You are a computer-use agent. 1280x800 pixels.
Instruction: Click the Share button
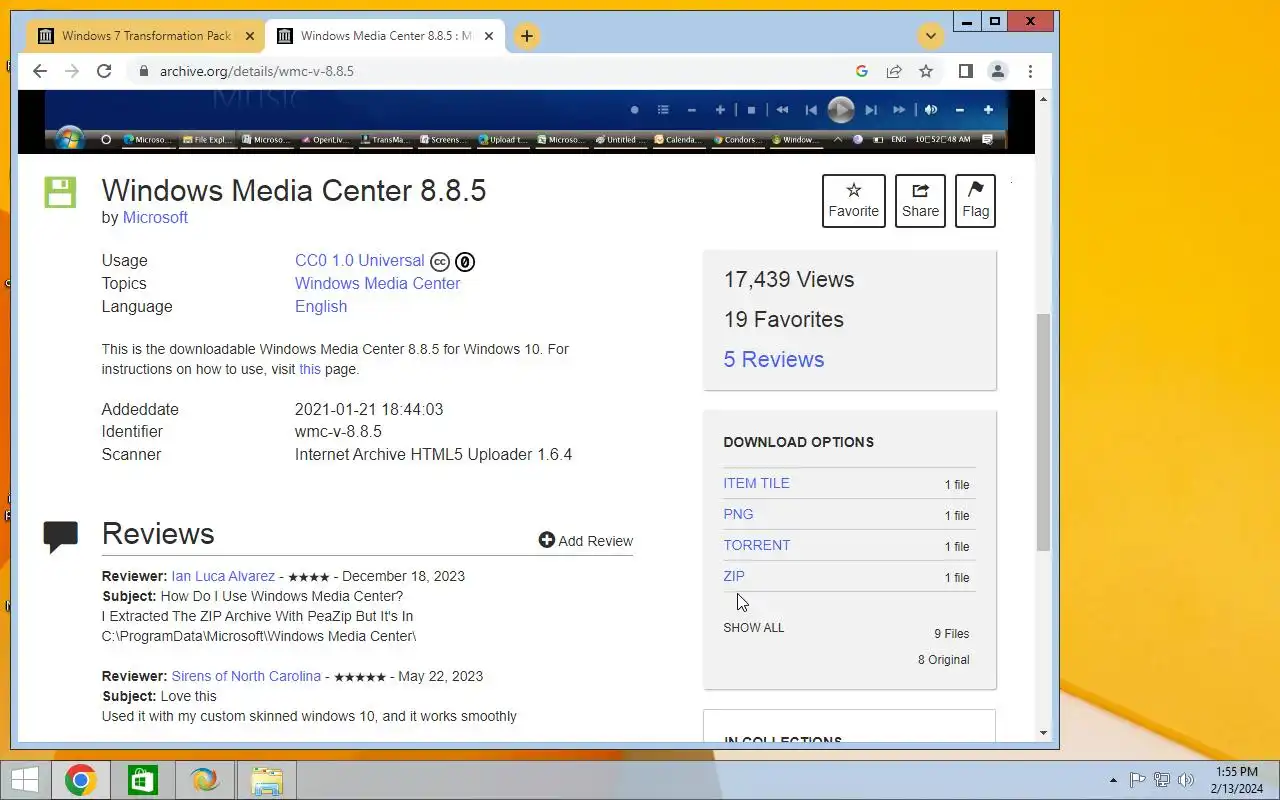920,201
